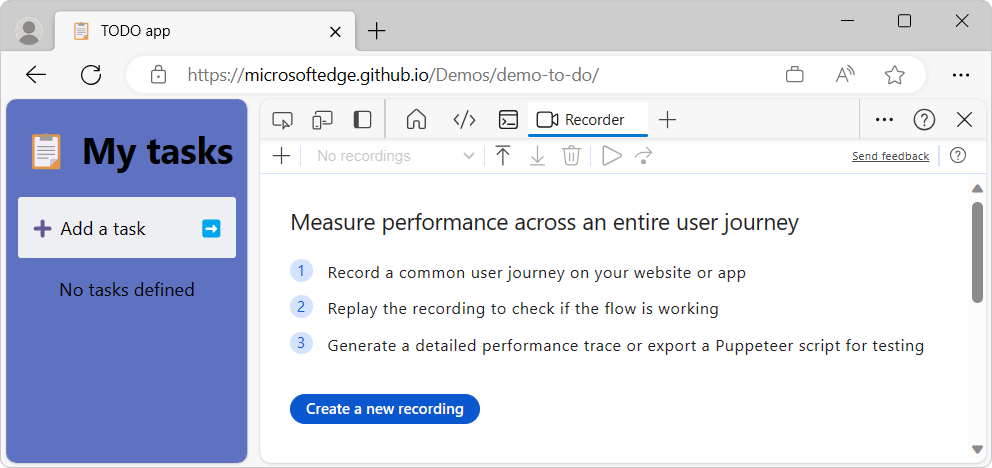Open the Customize DevTools ellipsis menu
This screenshot has height=468, width=992.
coord(884,120)
